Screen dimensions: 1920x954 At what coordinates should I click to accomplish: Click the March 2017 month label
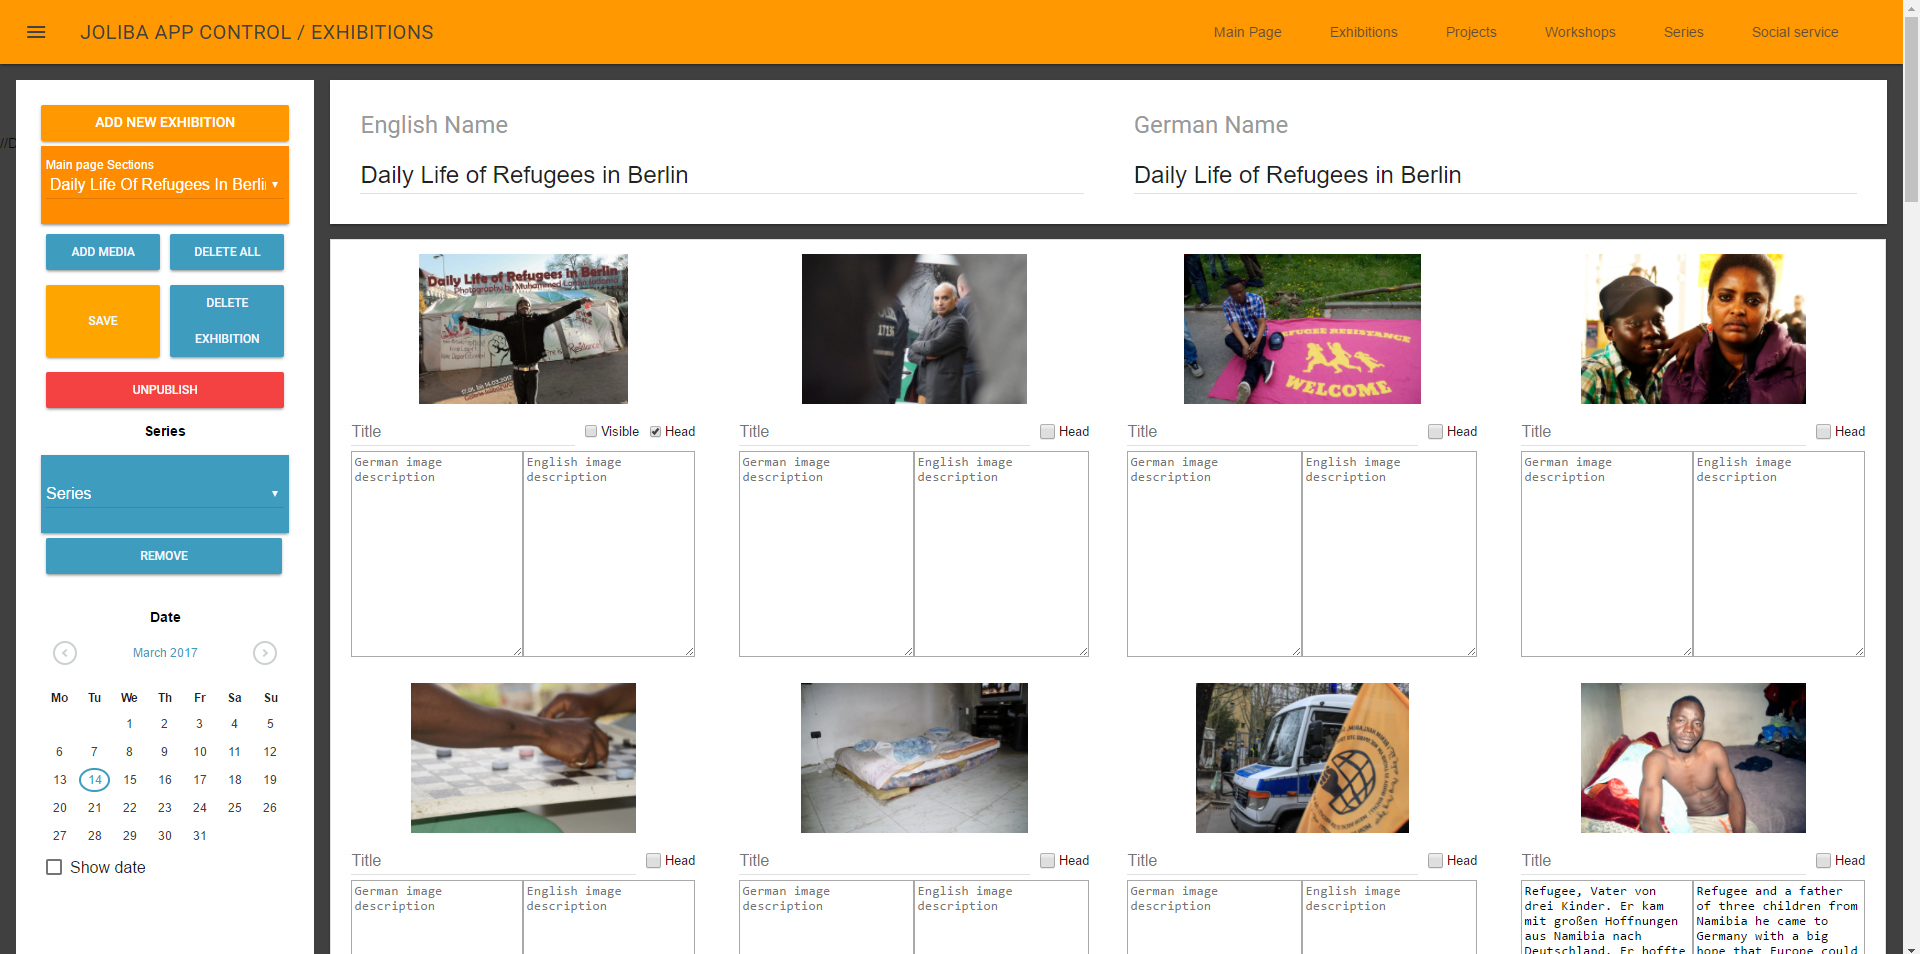(x=165, y=653)
